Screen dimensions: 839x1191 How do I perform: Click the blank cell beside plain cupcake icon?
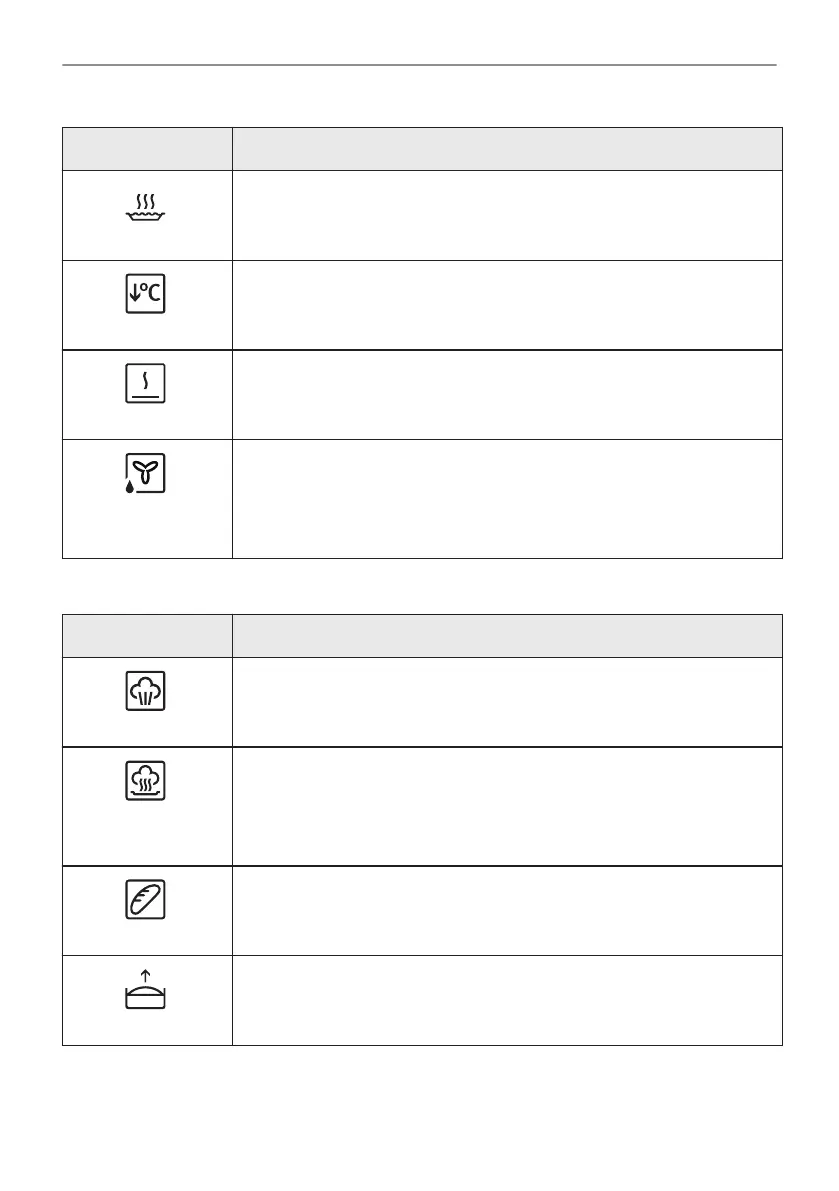[x=507, y=703]
